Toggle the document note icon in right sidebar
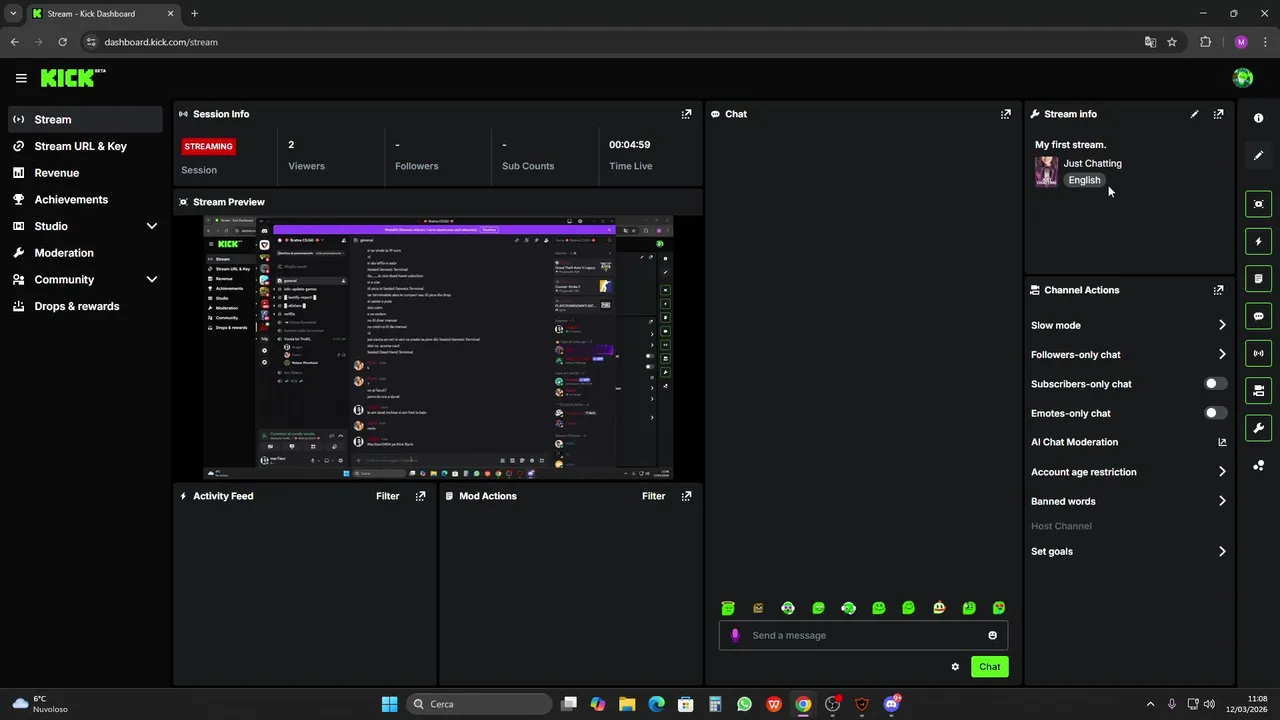 tap(1259, 278)
